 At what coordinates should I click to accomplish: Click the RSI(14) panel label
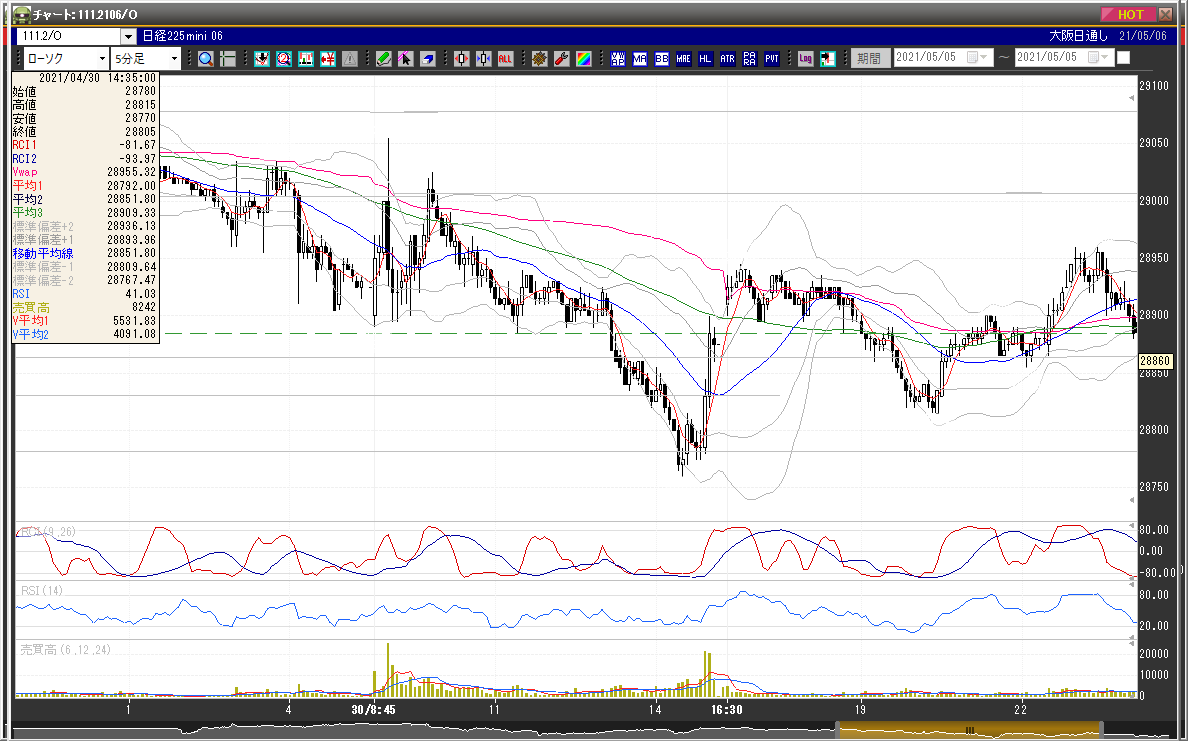tap(42, 590)
